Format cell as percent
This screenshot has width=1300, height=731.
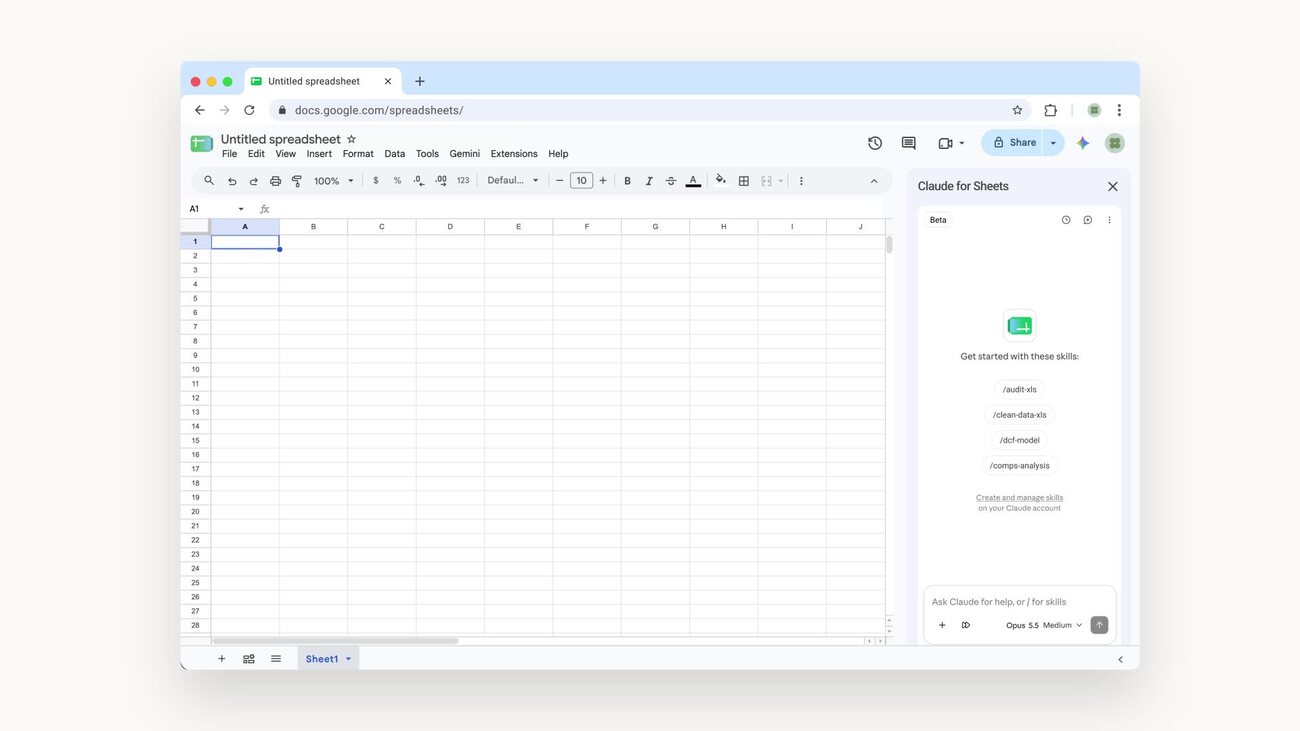click(x=397, y=181)
